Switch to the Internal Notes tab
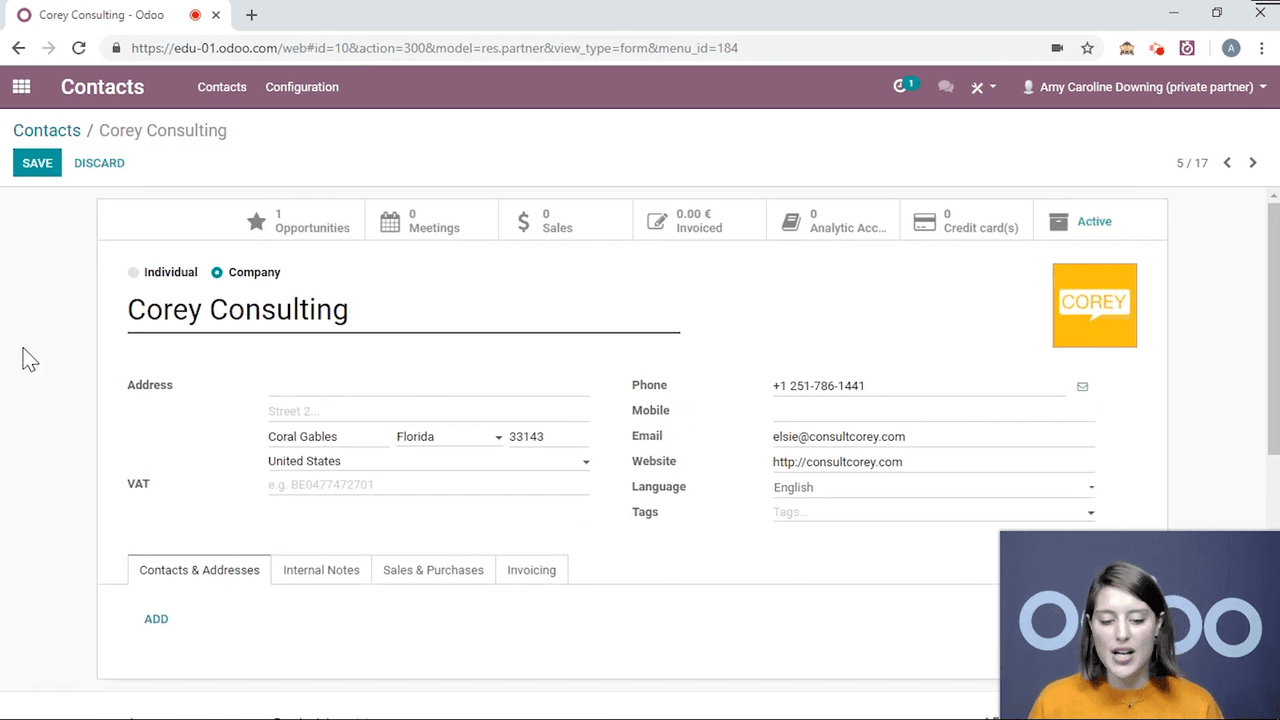The height and width of the screenshot is (720, 1280). pos(321,570)
